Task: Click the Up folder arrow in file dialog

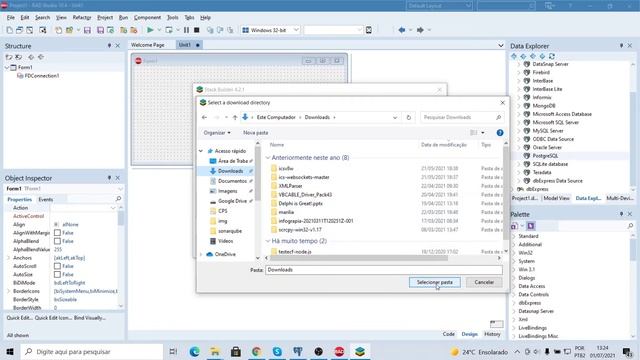Action: pos(235,118)
